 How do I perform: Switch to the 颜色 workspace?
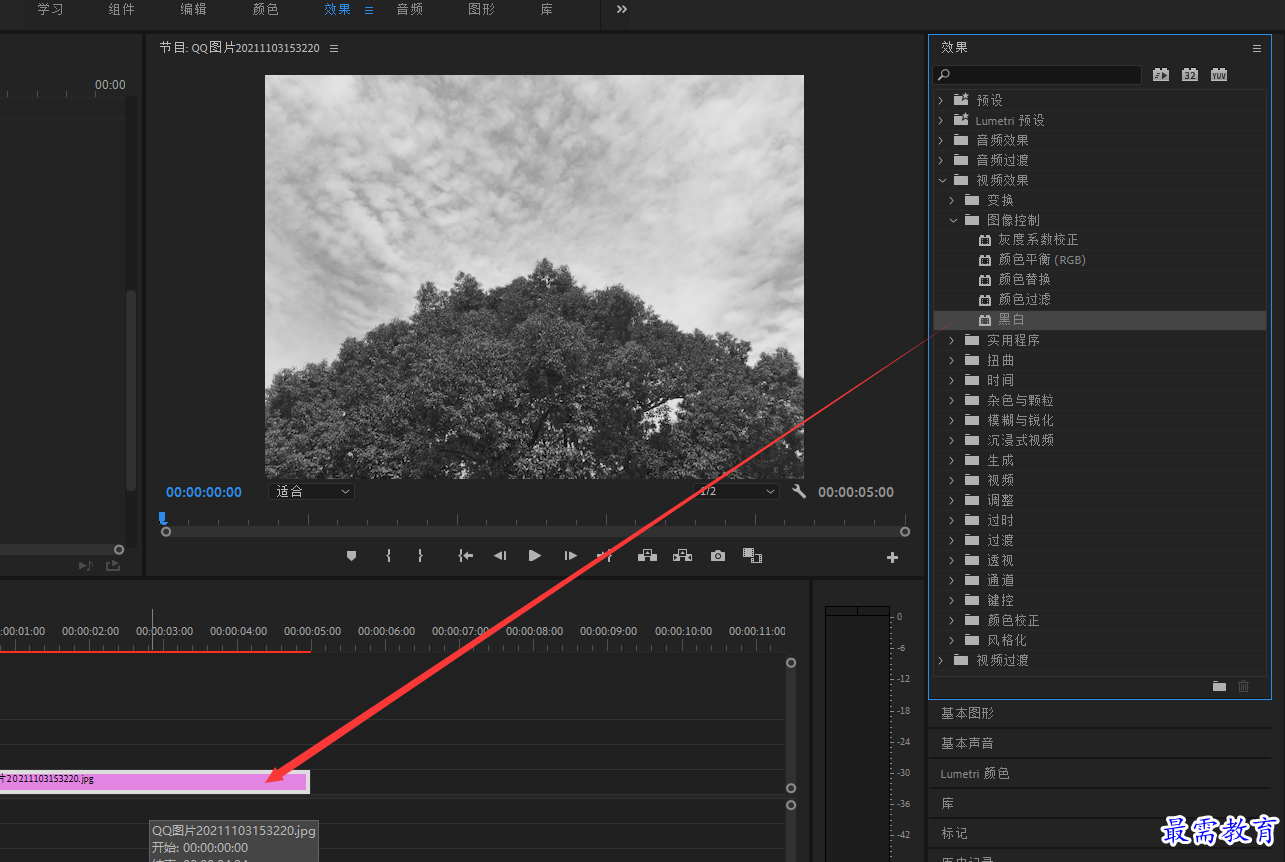[266, 10]
